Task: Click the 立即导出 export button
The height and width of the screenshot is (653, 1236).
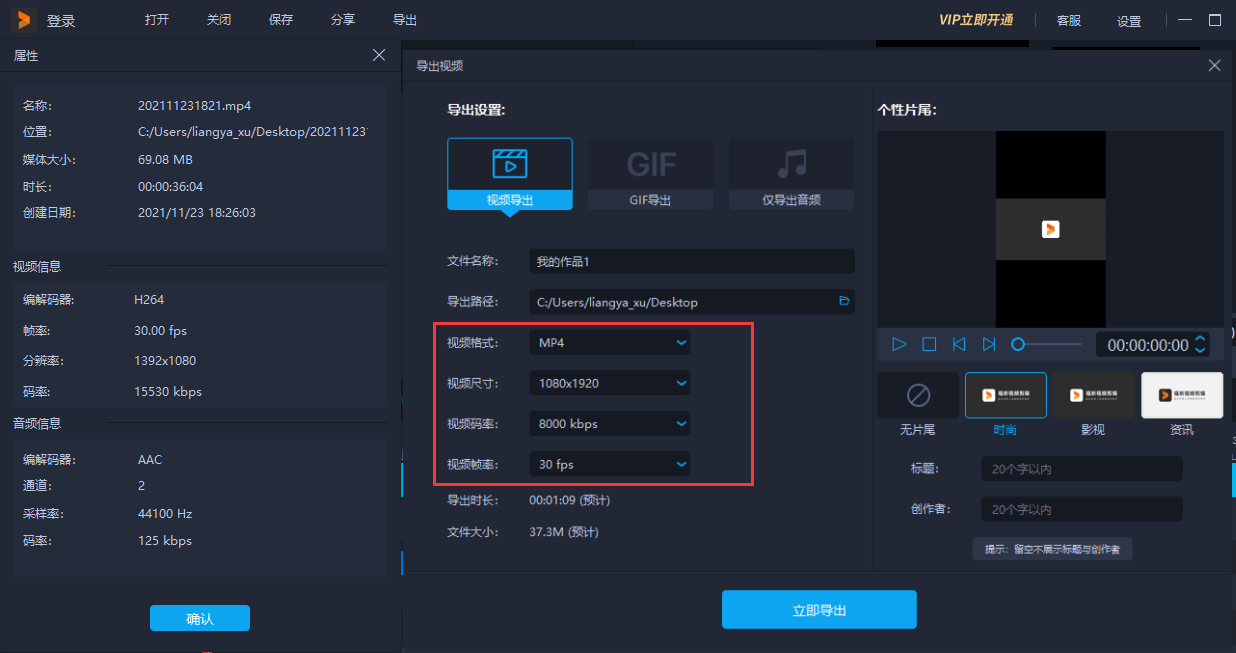Action: pyautogui.click(x=819, y=609)
